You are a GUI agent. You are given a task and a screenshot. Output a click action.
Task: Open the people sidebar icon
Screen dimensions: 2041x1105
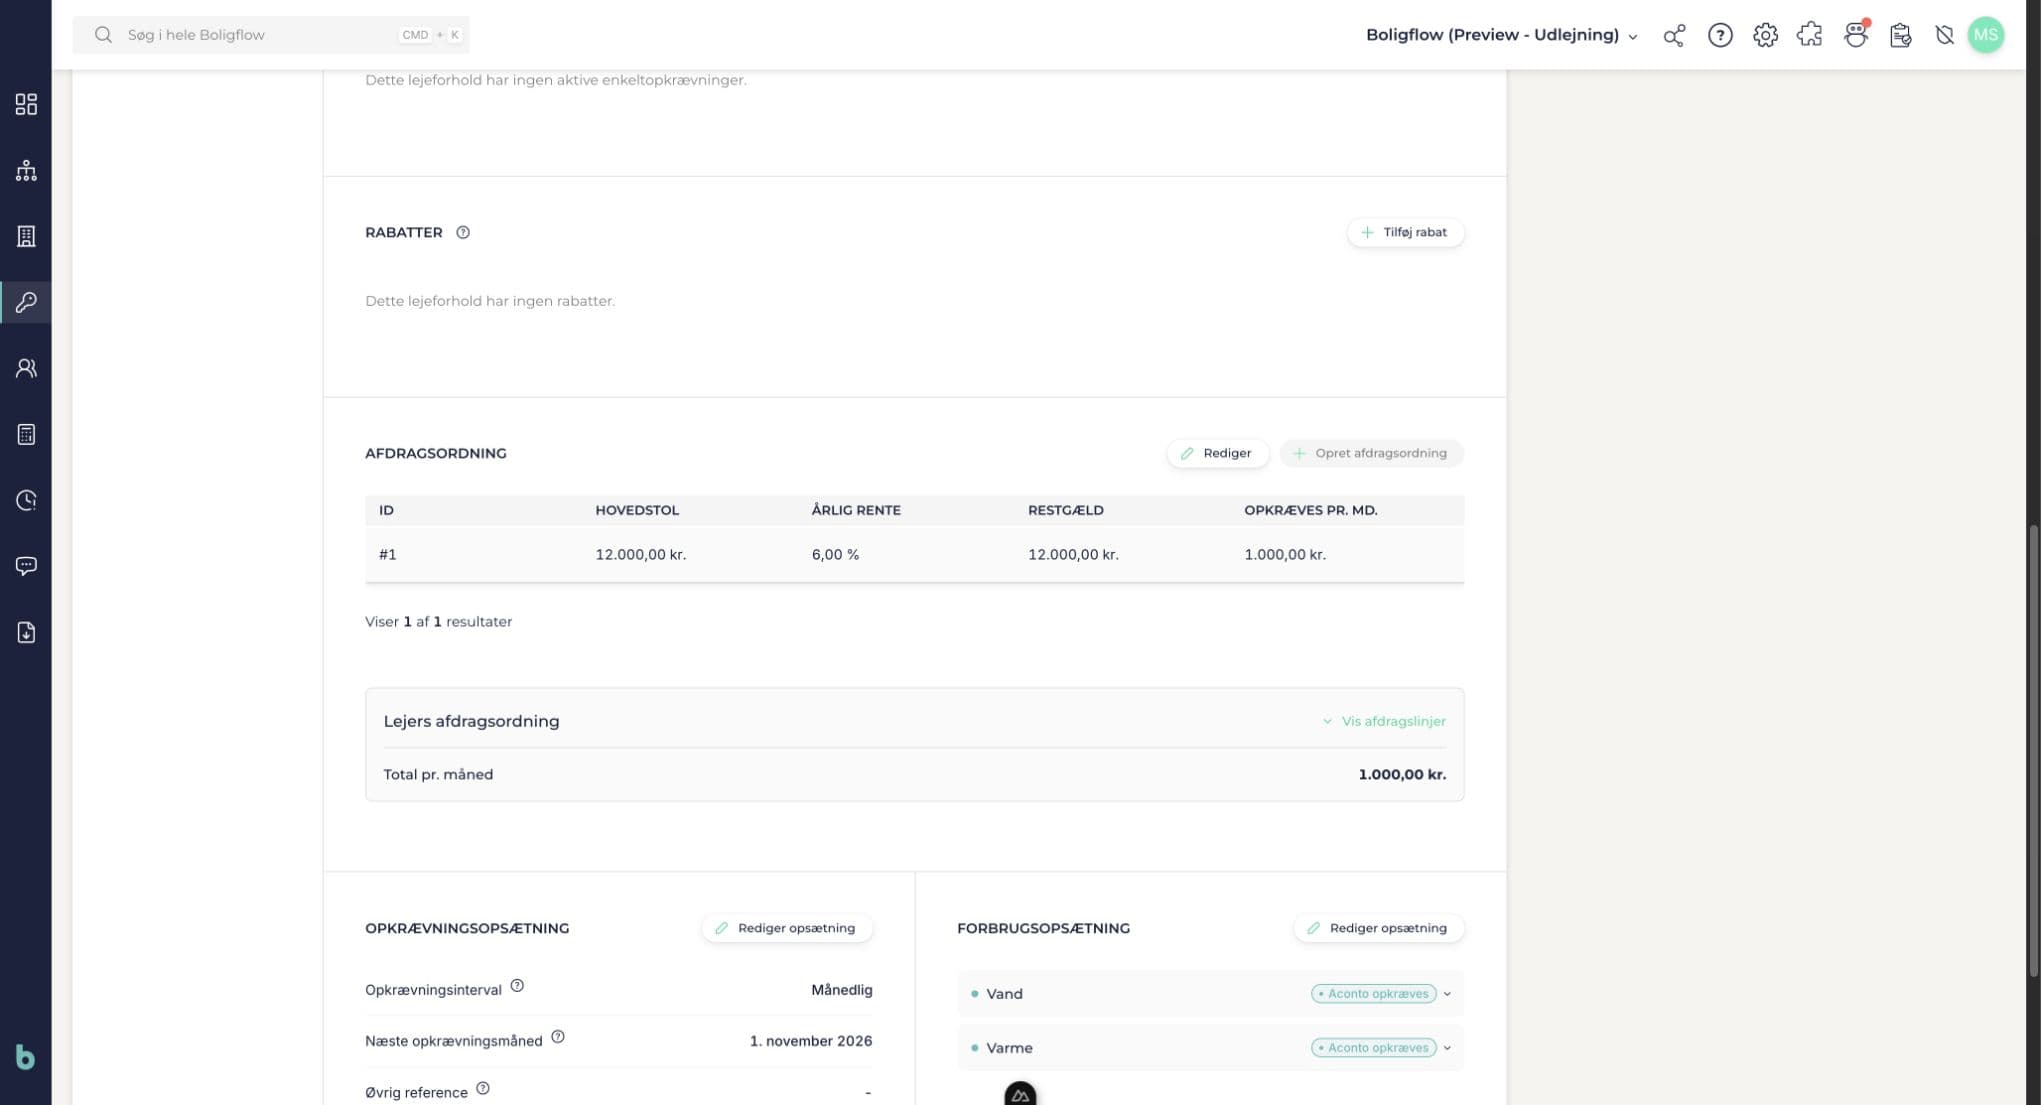click(26, 368)
